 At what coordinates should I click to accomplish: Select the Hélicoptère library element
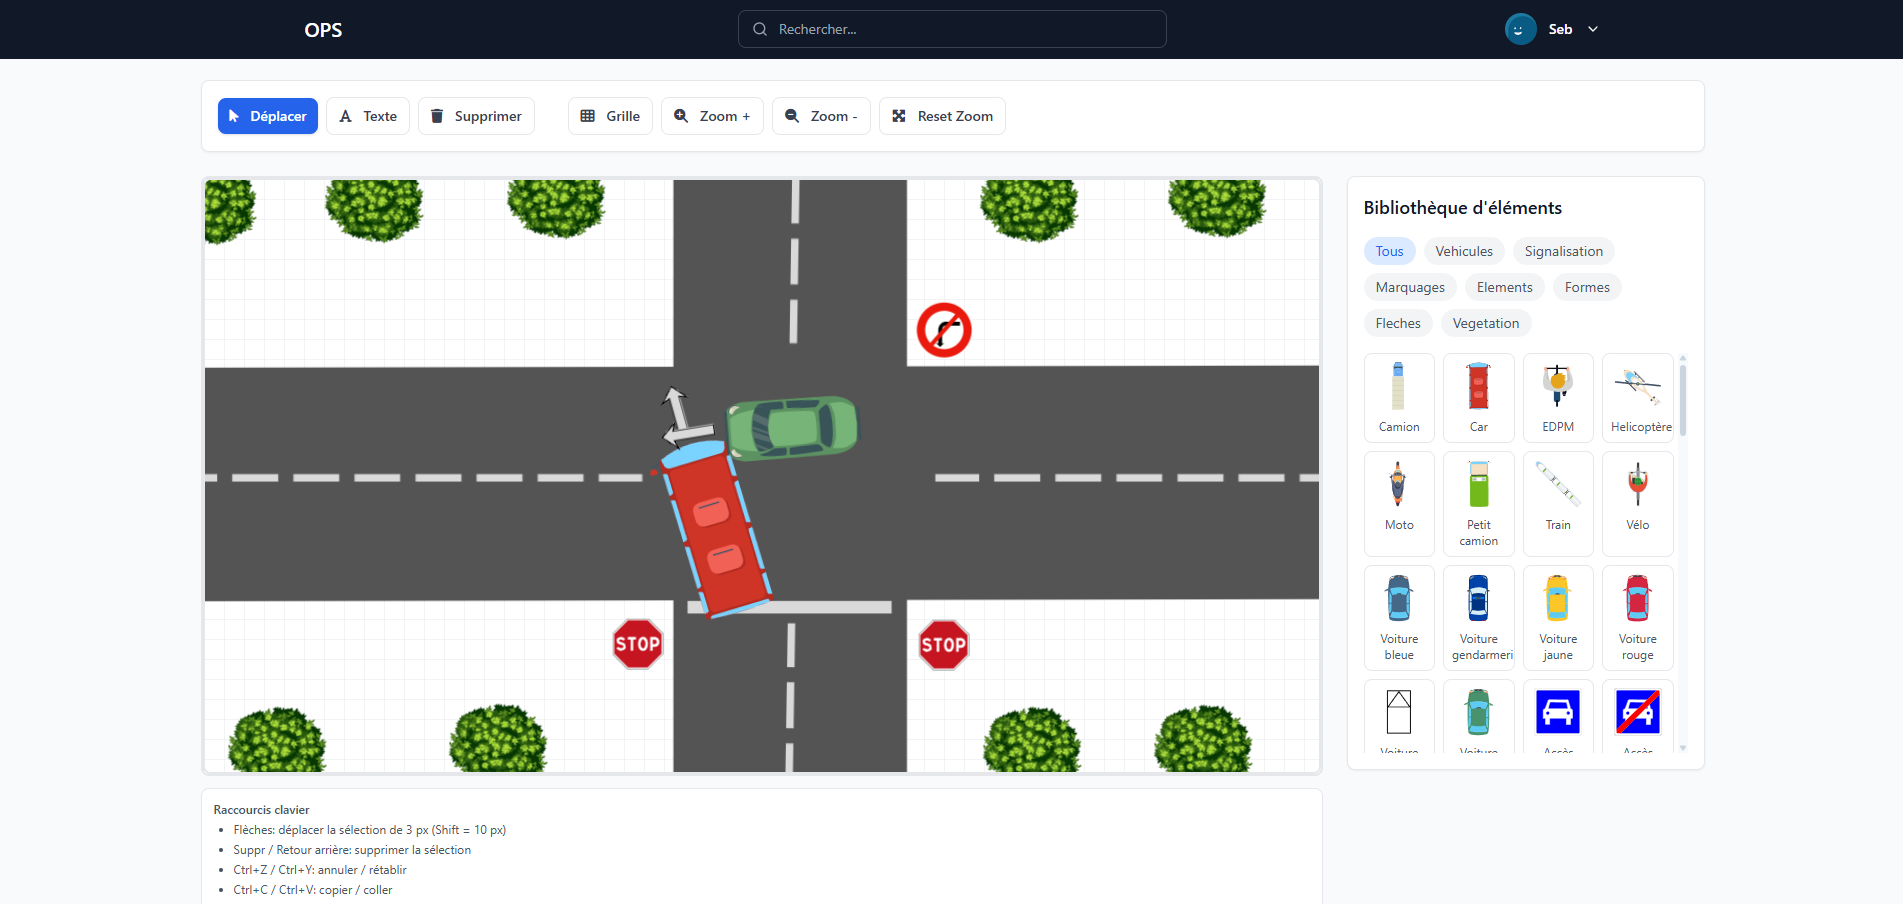coord(1637,397)
